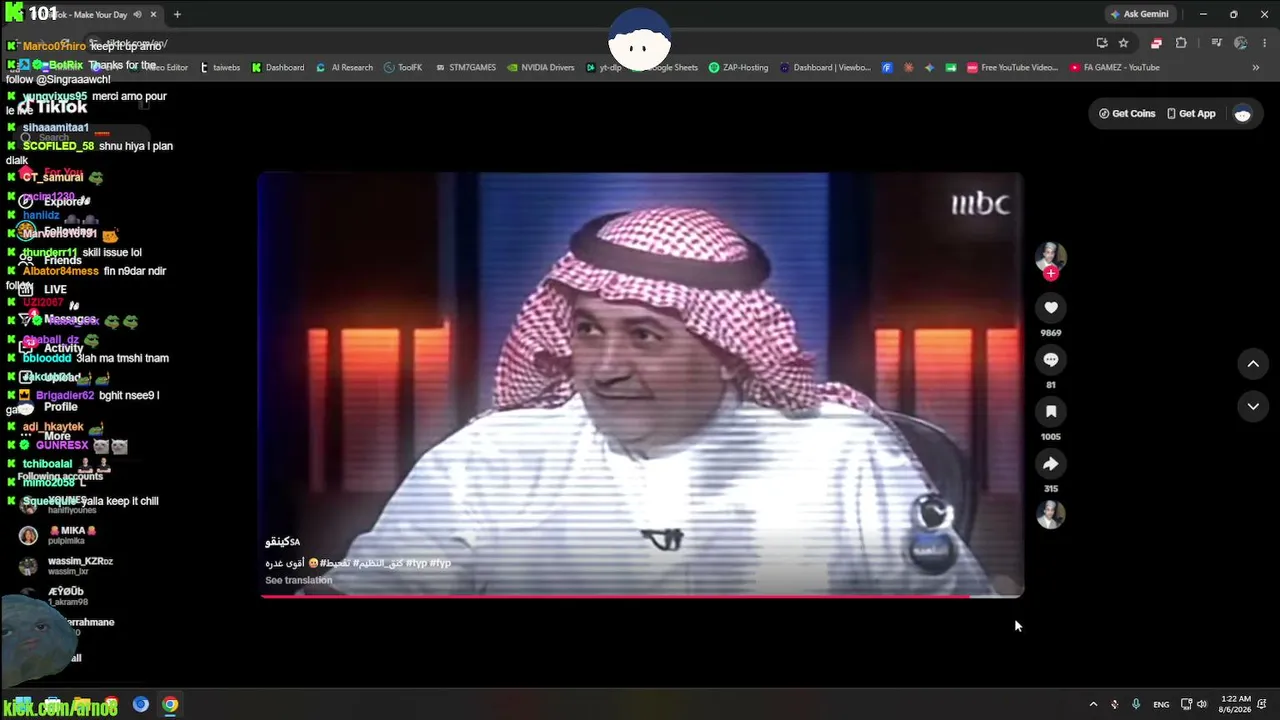
Task: Open the FA GAMEZ - YouTube bookmark
Action: pyautogui.click(x=1115, y=68)
